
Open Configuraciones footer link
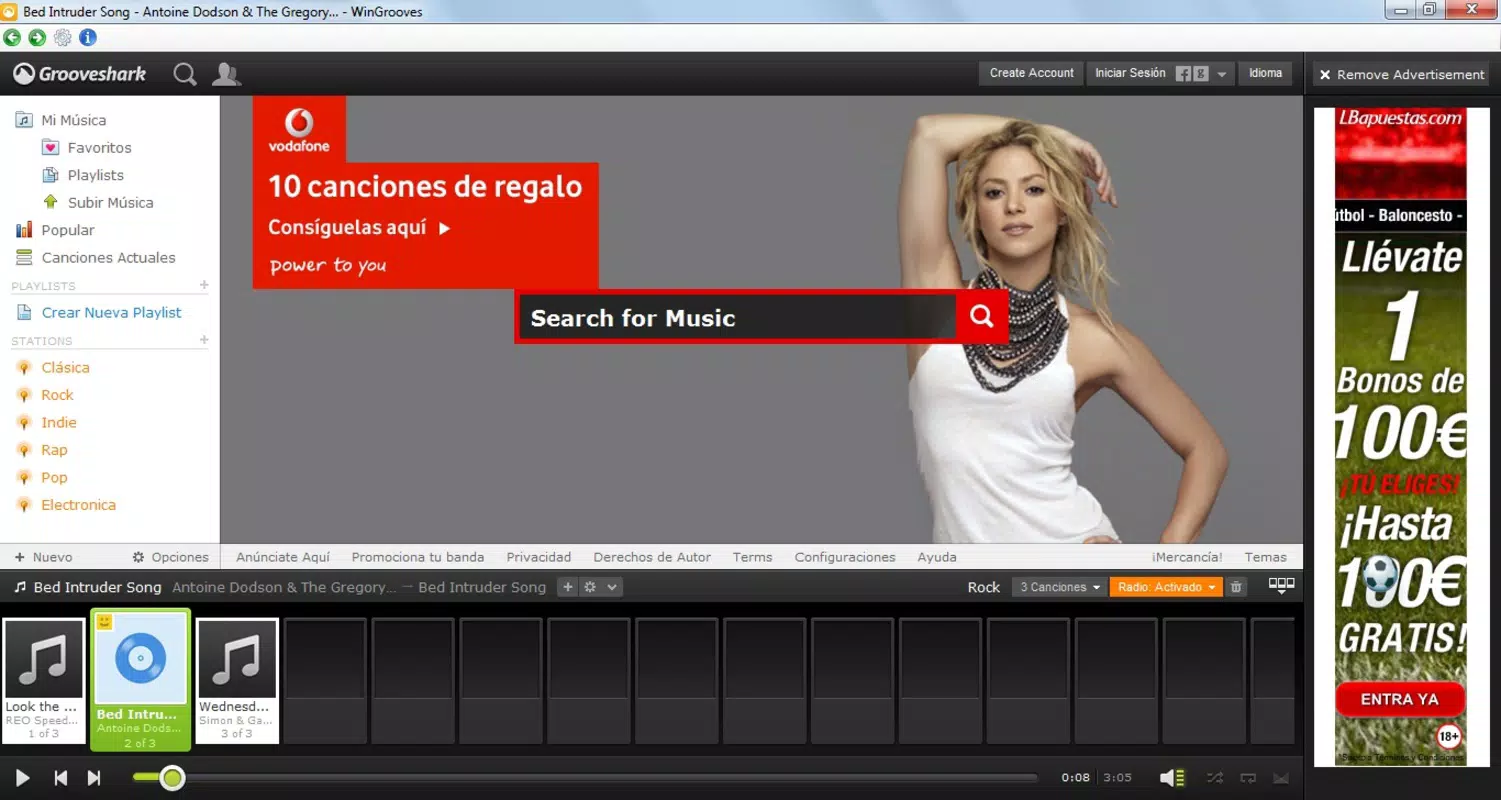[x=845, y=557]
